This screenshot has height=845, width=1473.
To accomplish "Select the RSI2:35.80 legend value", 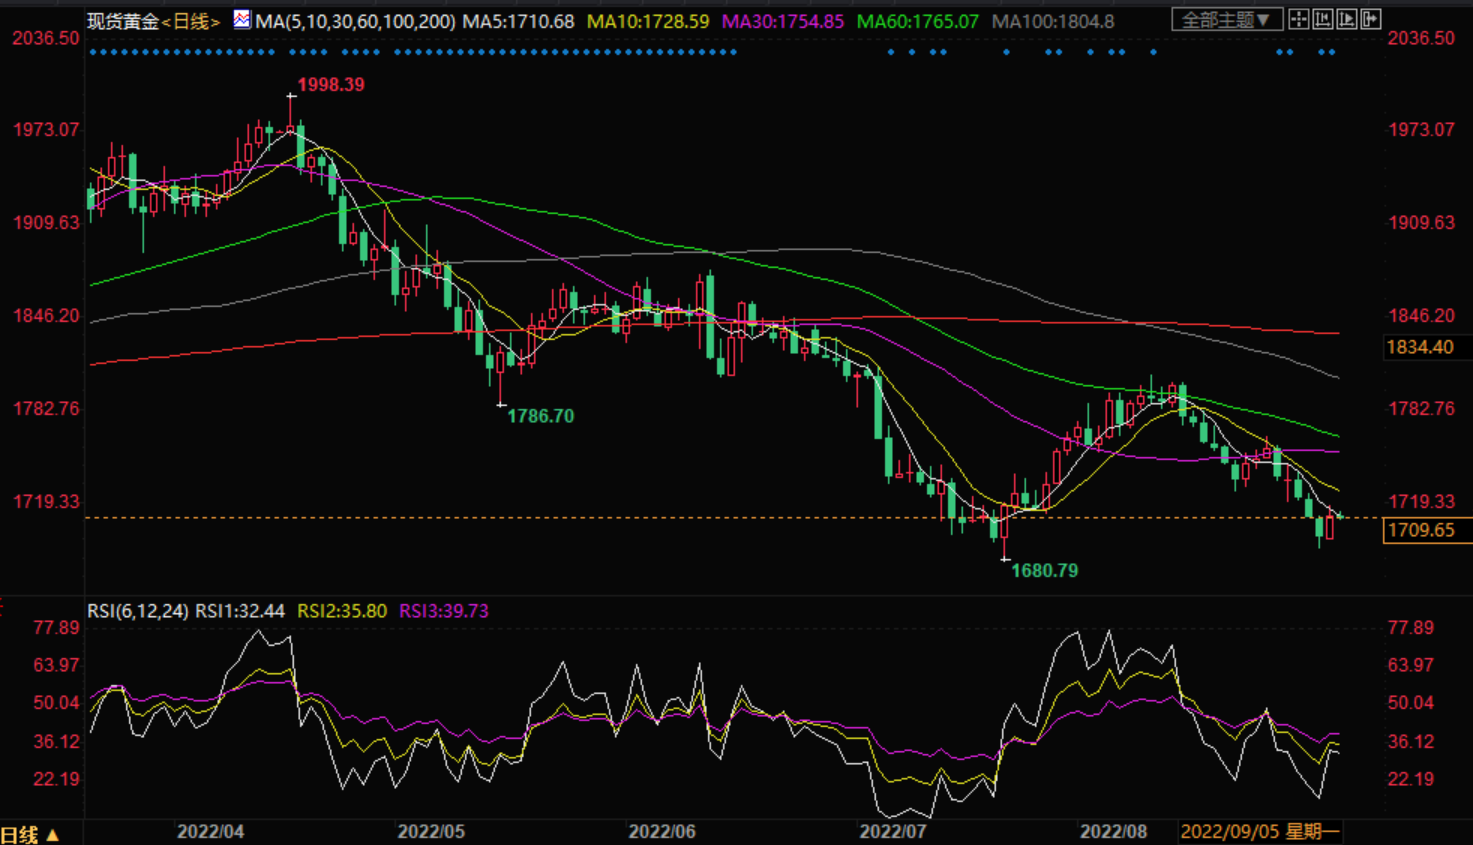I will (x=342, y=610).
